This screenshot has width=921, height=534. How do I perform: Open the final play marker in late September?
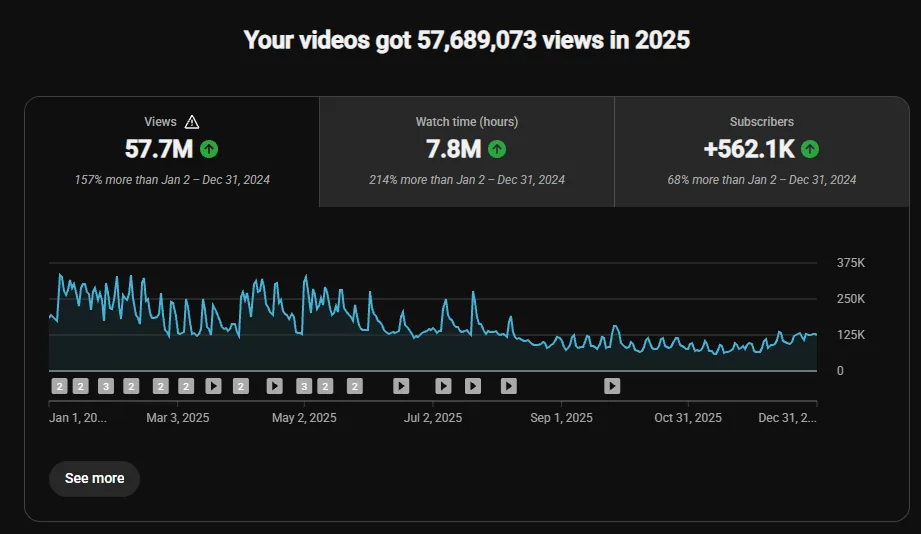click(612, 386)
